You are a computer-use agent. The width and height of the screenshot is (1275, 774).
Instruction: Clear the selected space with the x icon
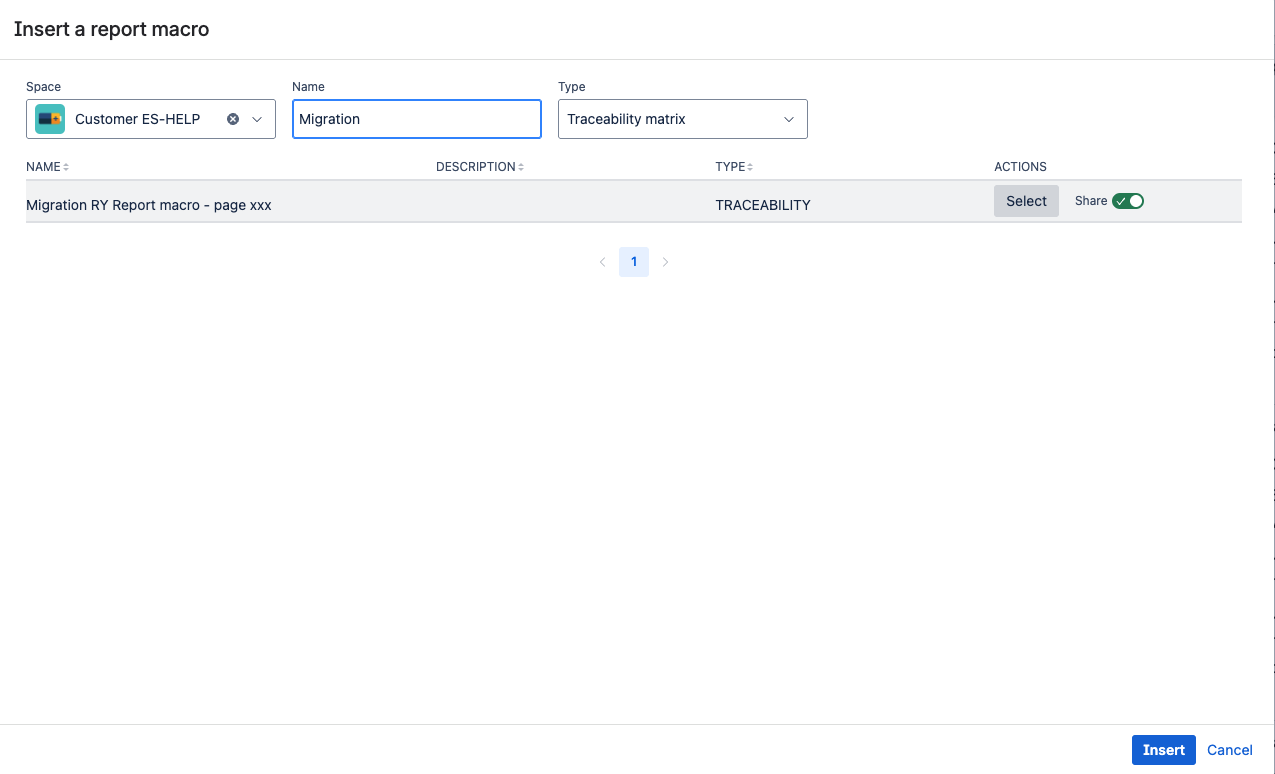(233, 119)
